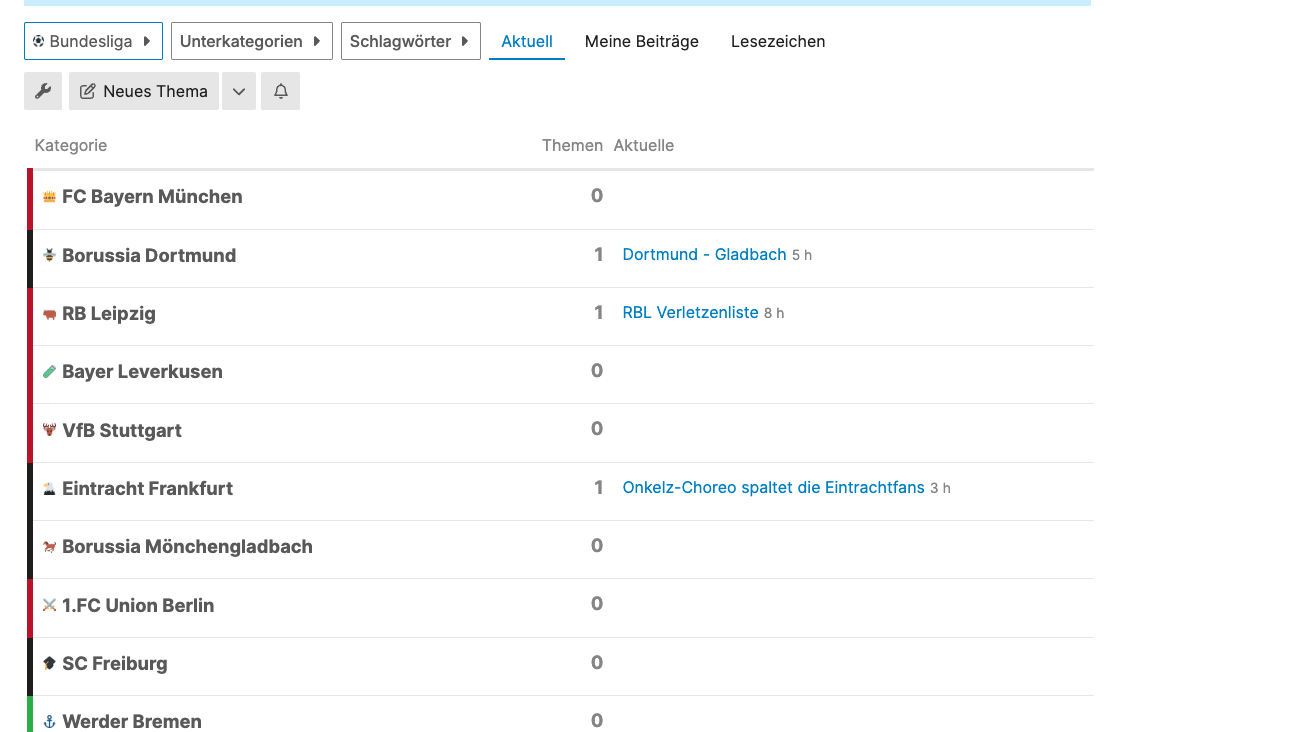Open Onkelz-Choreo spaltet die Eintrachtfans topic

[x=773, y=487]
